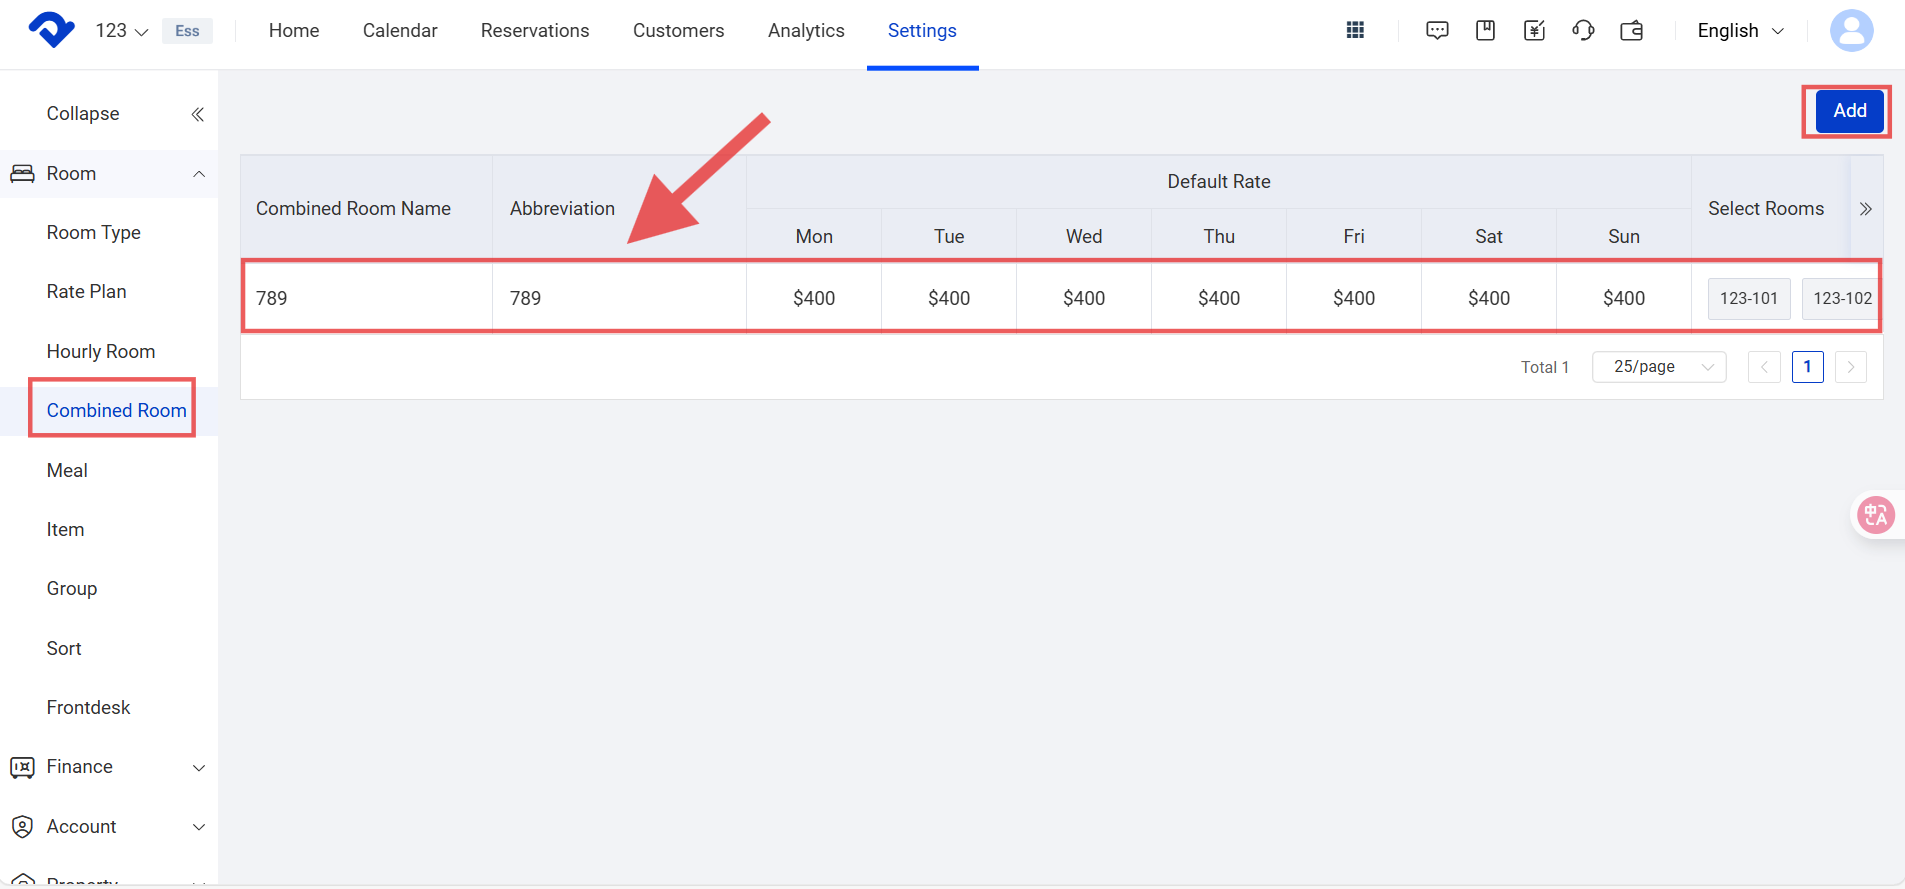1905x889 pixels.
Task: Open the wallet icon
Action: pos(1632,30)
